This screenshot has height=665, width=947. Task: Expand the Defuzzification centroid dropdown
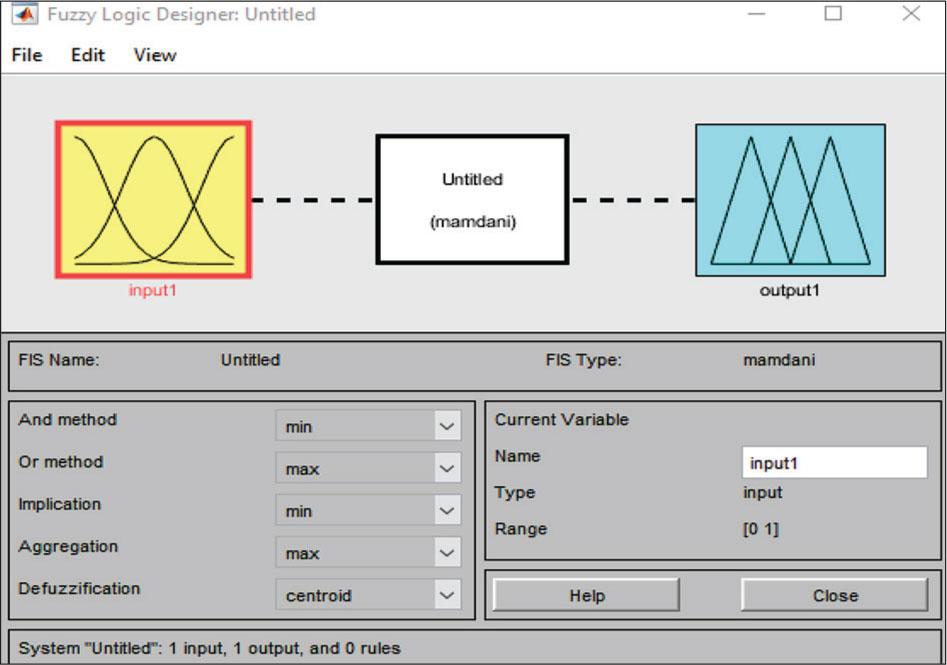(446, 595)
